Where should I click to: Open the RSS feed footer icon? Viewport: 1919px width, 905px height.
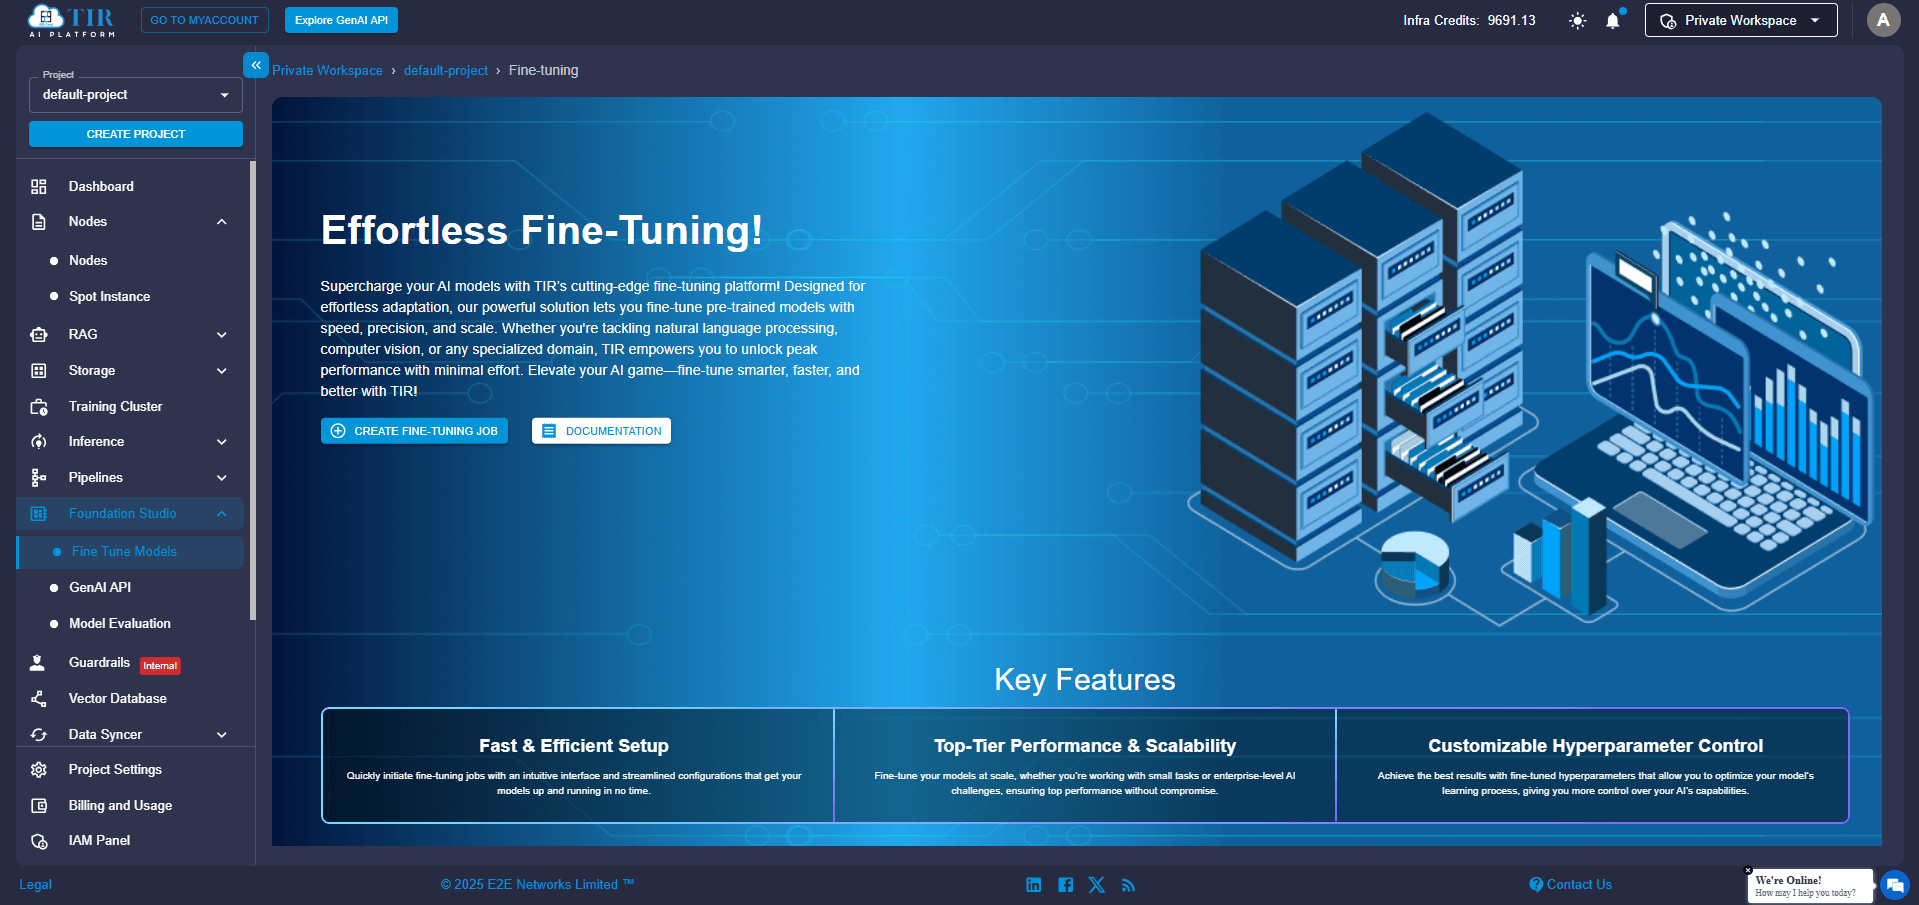[1128, 885]
